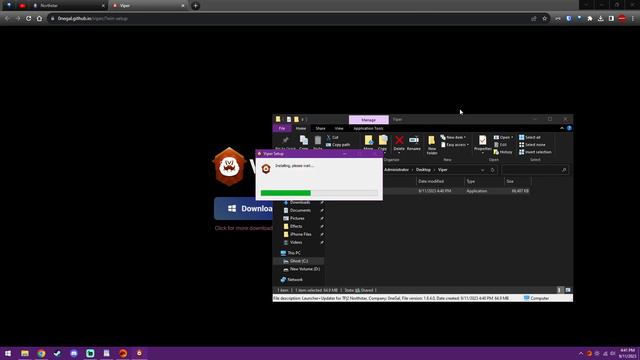Click the file's date modified cell
Screen dimensions: 640x360
click(435, 191)
